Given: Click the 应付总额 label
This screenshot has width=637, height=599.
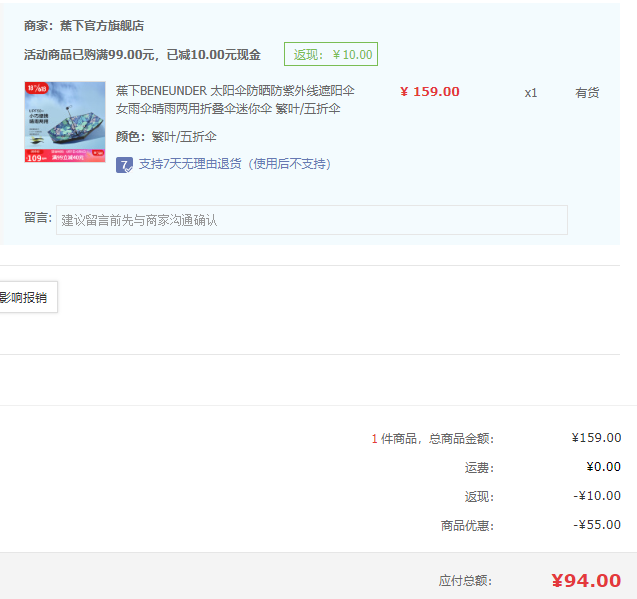Looking at the screenshot, I should click(466, 581).
